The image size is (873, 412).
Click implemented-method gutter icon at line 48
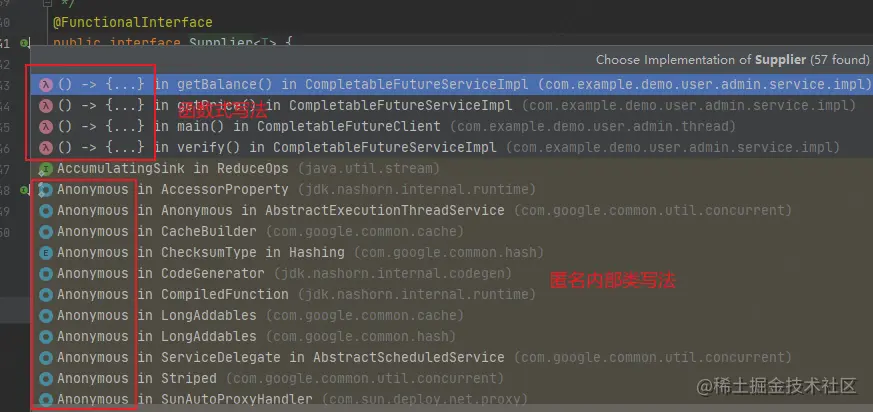coord(24,190)
